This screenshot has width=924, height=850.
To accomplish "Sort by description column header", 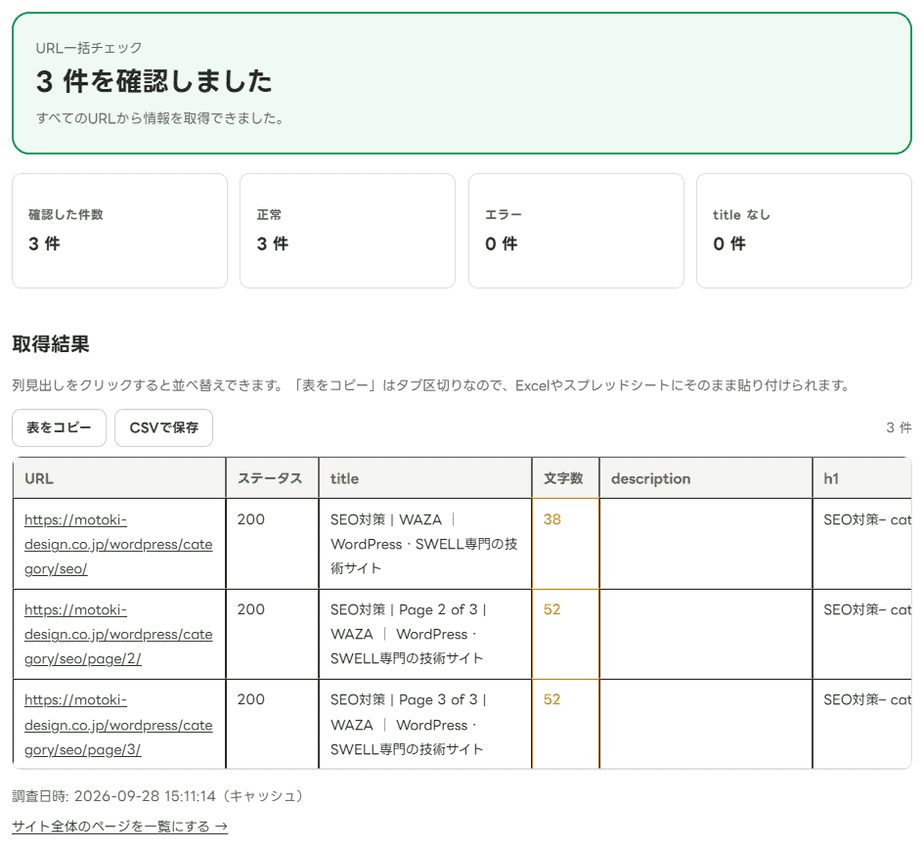I will pyautogui.click(x=705, y=478).
